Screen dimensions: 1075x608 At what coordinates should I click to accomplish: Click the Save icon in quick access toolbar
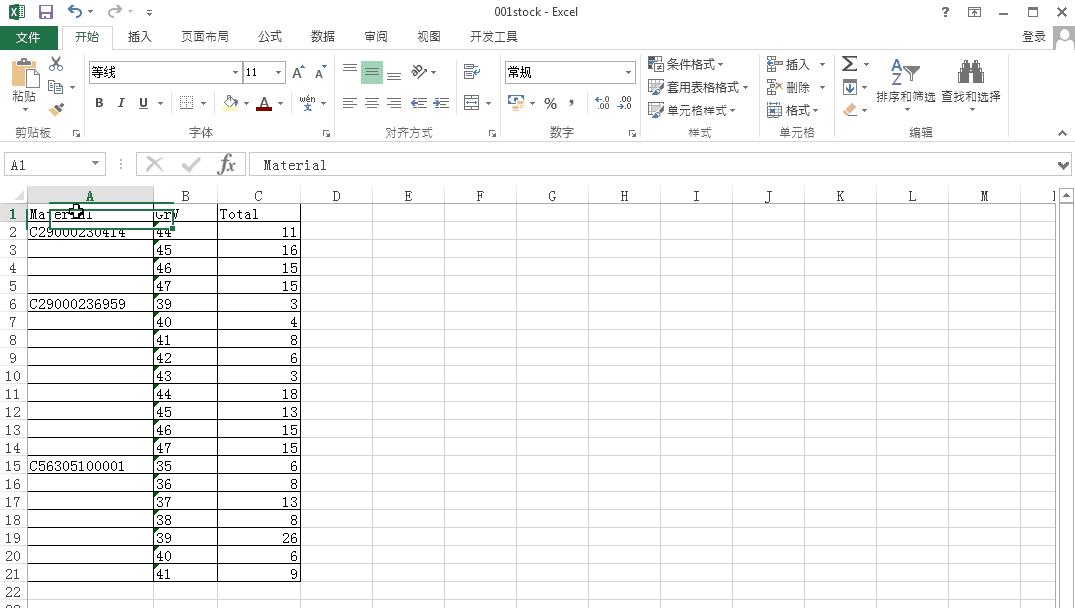coord(46,12)
